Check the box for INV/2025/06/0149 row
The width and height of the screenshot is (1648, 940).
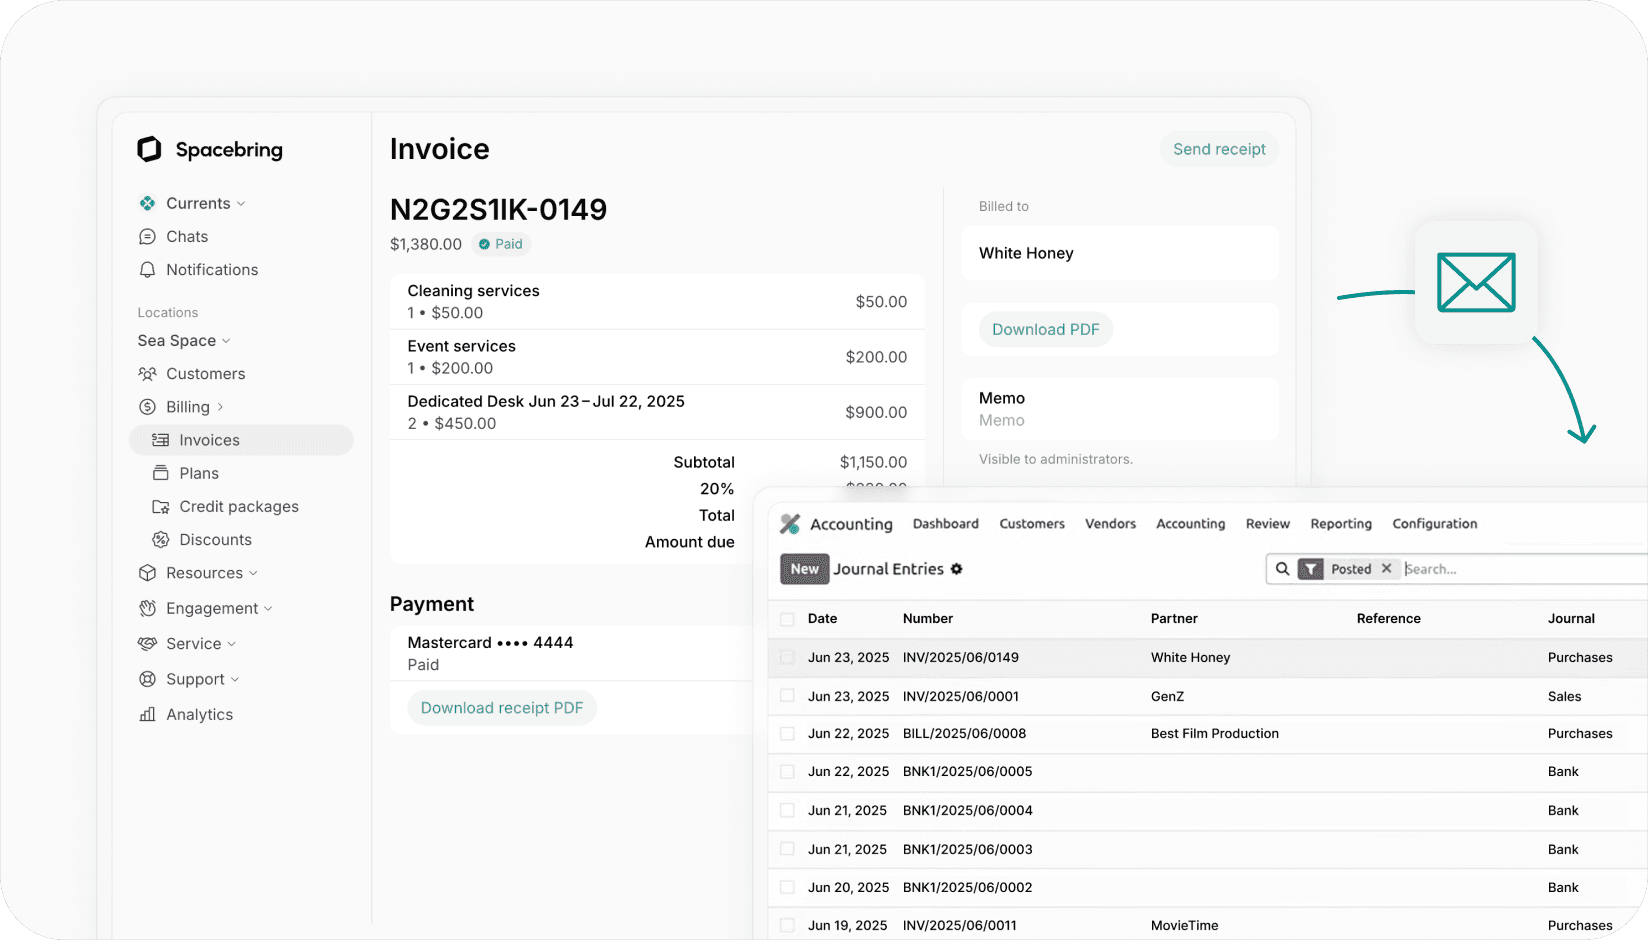tap(787, 658)
